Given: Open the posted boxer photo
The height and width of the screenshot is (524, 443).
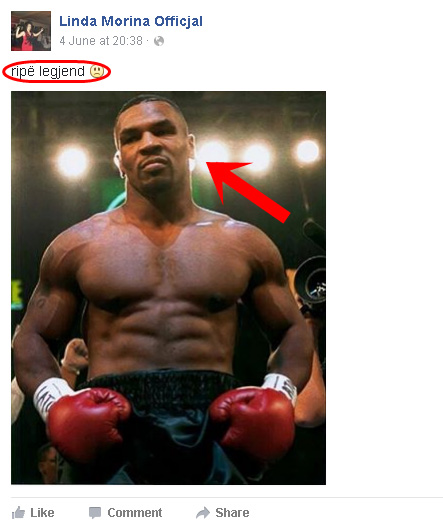Looking at the screenshot, I should pos(168,288).
